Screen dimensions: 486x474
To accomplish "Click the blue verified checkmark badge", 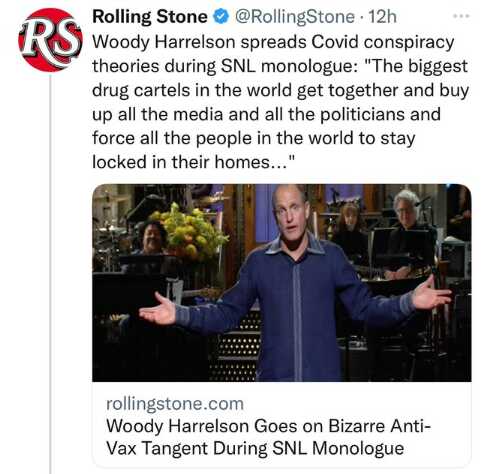I will 221,16.
